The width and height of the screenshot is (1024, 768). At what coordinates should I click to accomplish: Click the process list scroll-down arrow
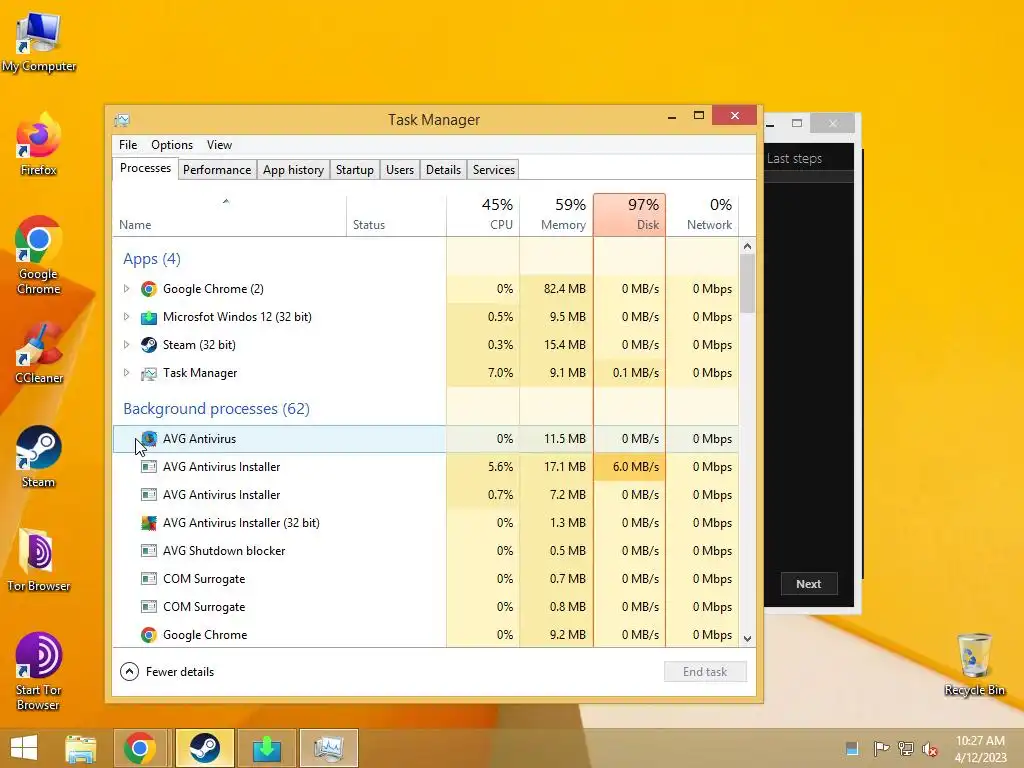click(x=748, y=639)
